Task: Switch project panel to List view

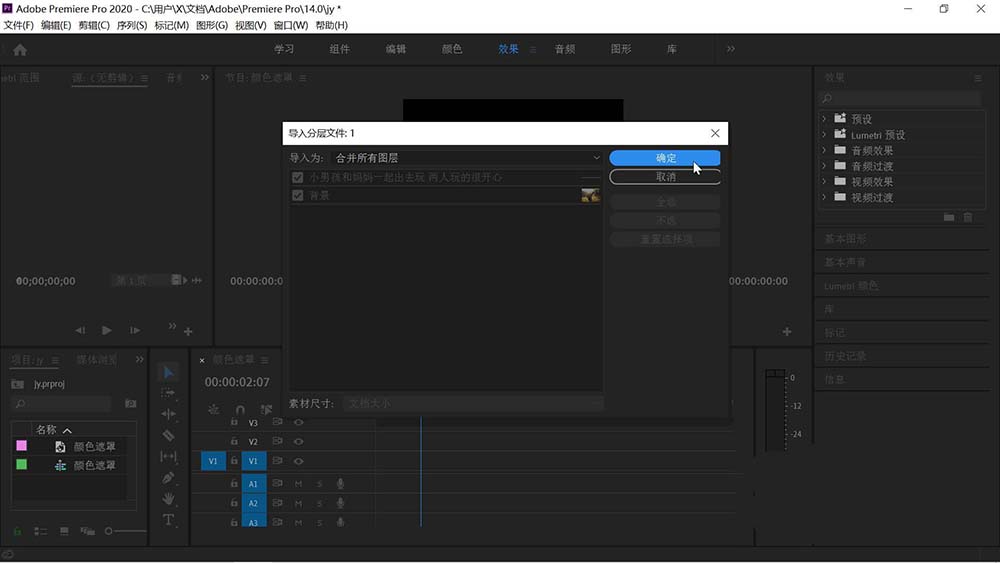Action: 40,531
